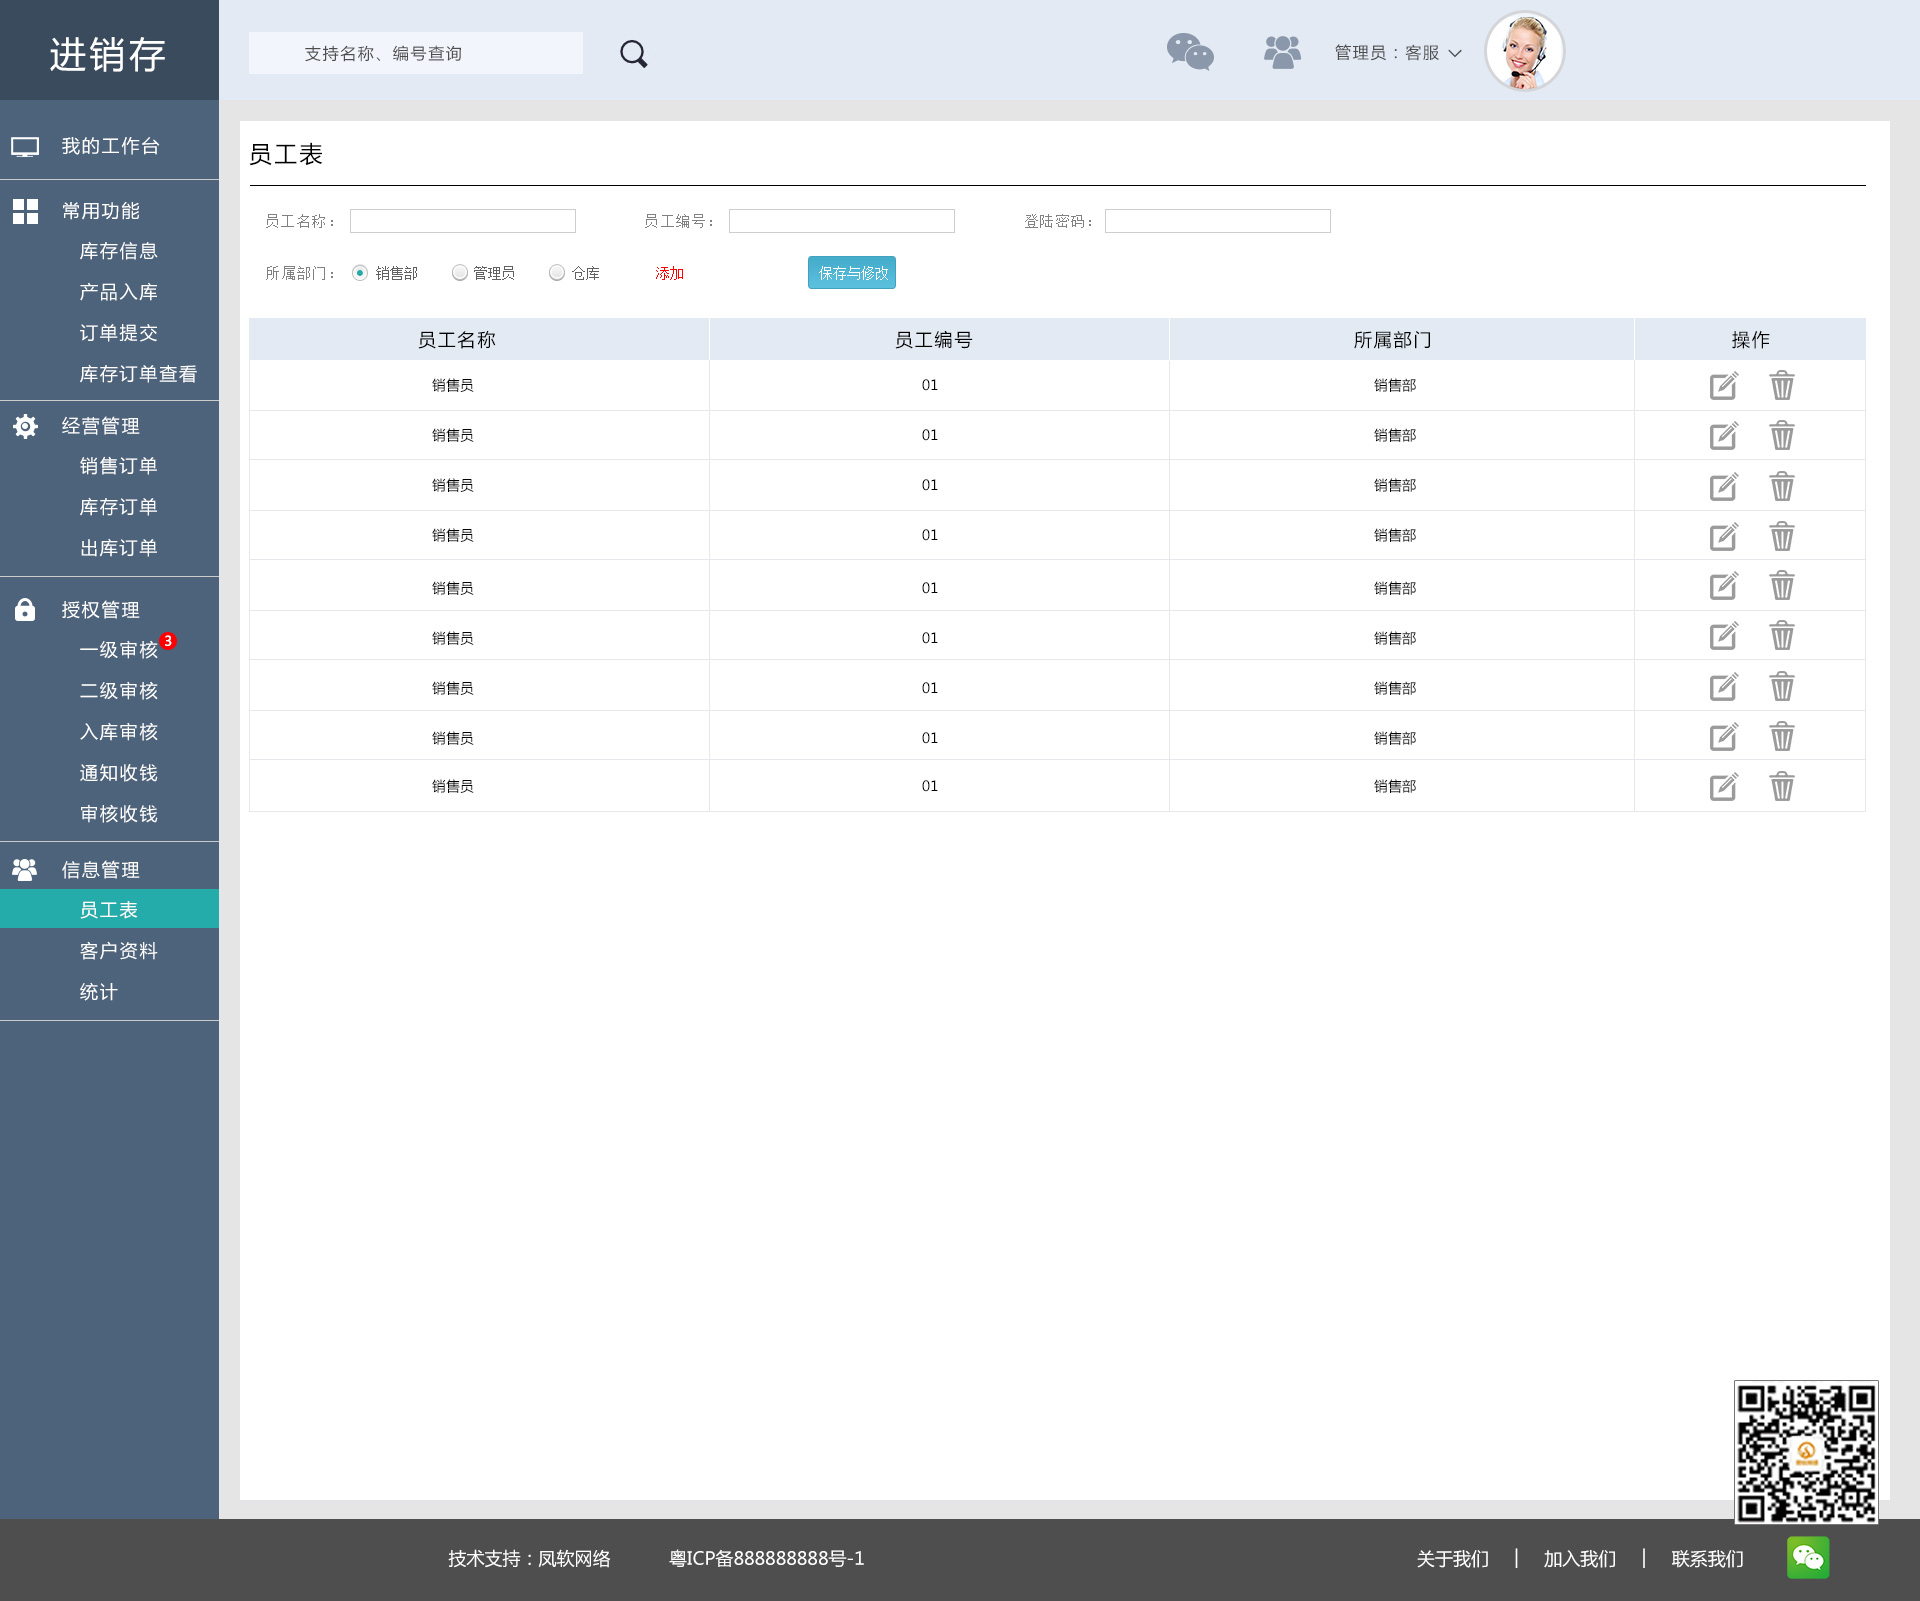Open the WeChat chat icon in header
The image size is (1920, 1601).
click(1190, 52)
